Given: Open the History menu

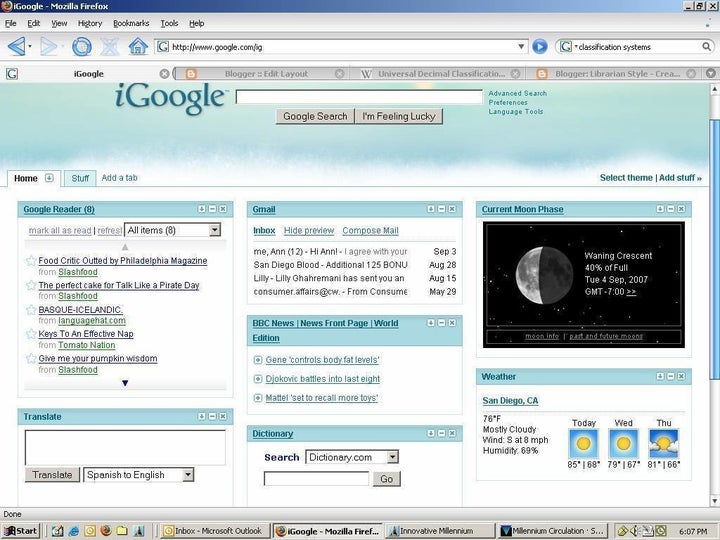Looking at the screenshot, I should pos(90,23).
